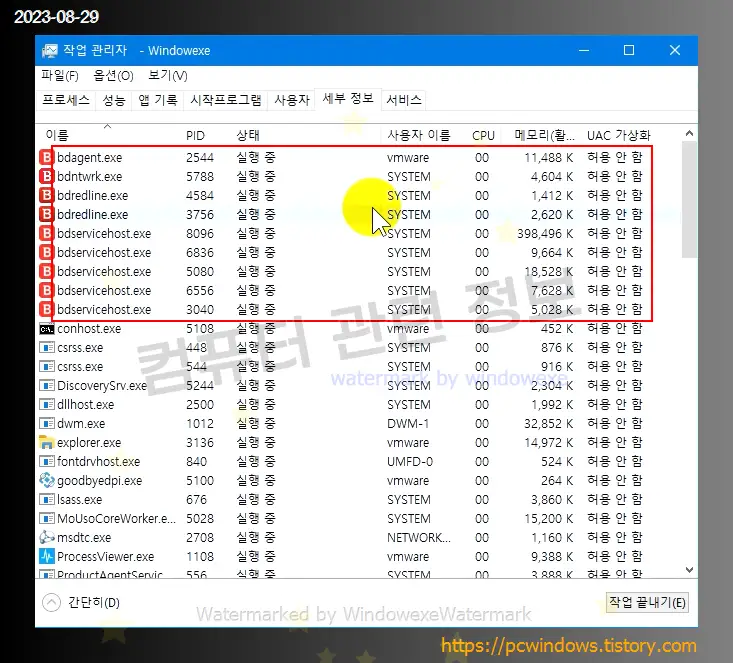Click the msdtc.exe icon

46,537
